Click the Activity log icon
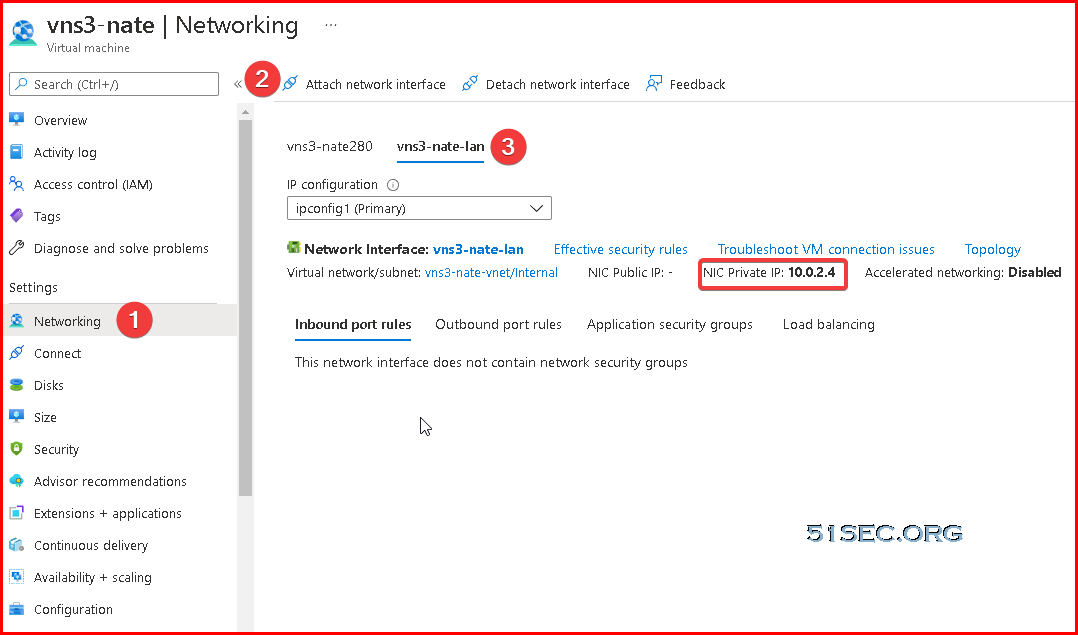This screenshot has width=1078, height=635. (16, 152)
